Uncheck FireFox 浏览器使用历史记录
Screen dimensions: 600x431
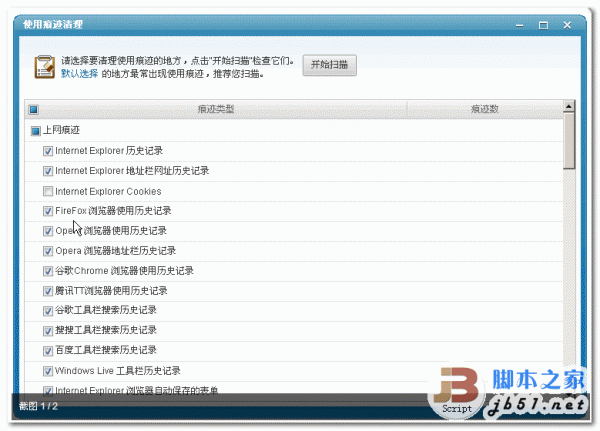pyautogui.click(x=48, y=211)
